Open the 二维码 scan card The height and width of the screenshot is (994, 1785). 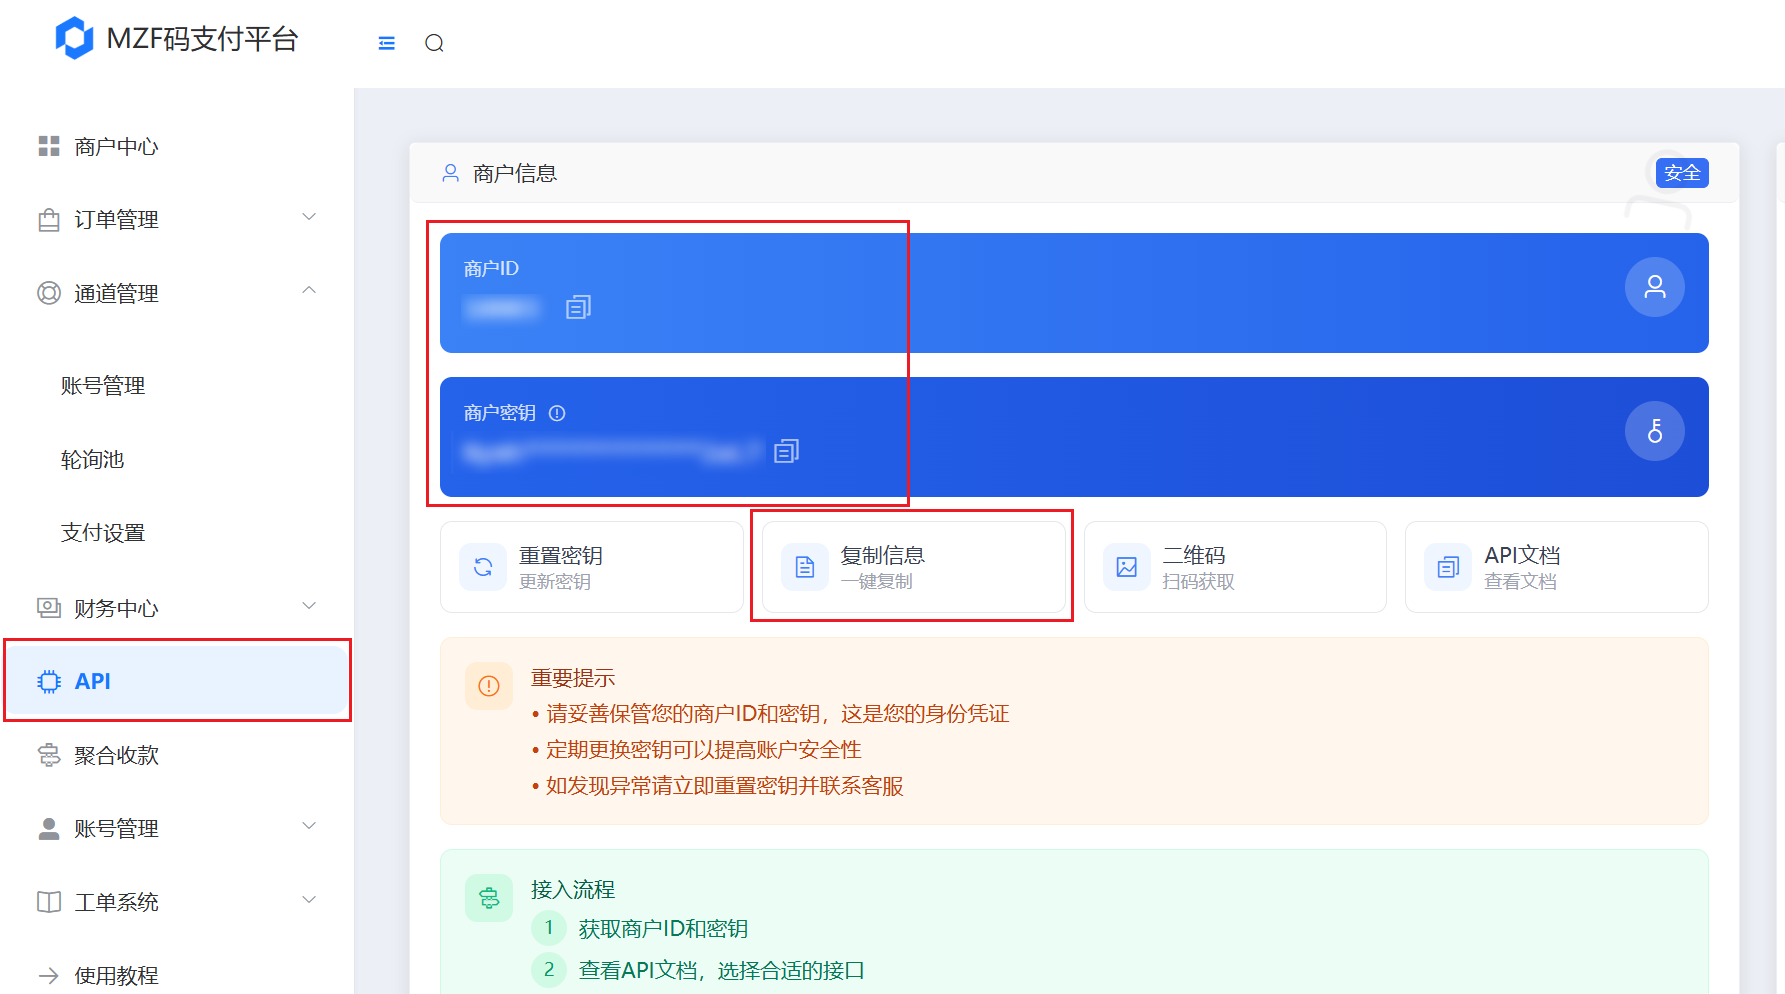[1235, 567]
